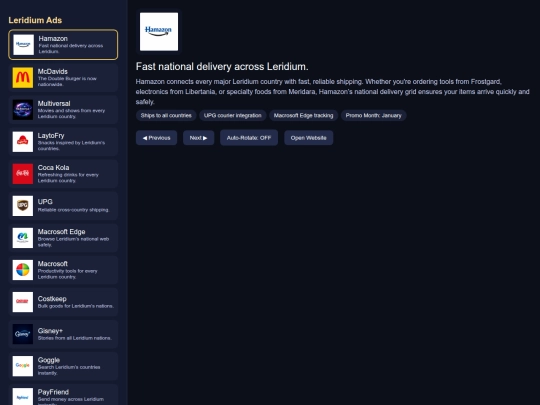Select the Costkeep ad title
Image resolution: width=540 pixels, height=405 pixels.
click(x=52, y=299)
